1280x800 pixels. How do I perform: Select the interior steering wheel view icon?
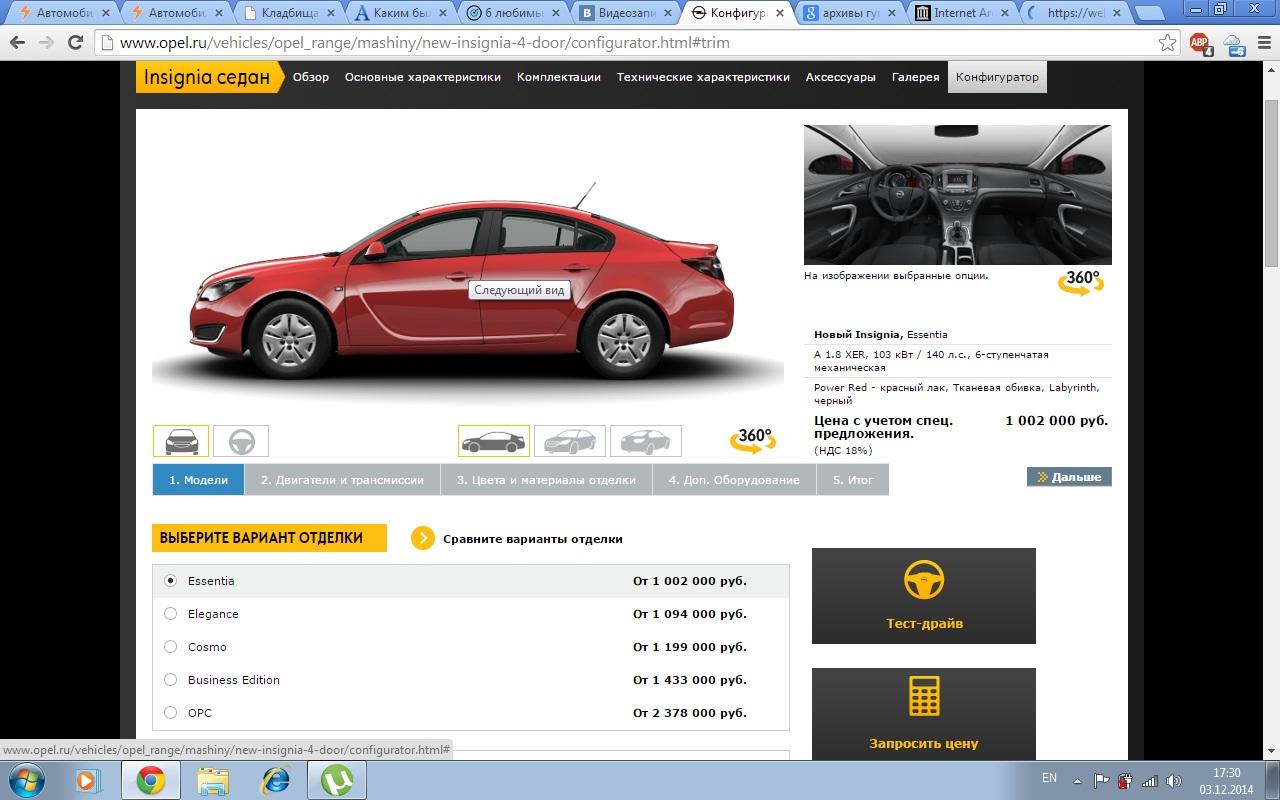[x=241, y=441]
